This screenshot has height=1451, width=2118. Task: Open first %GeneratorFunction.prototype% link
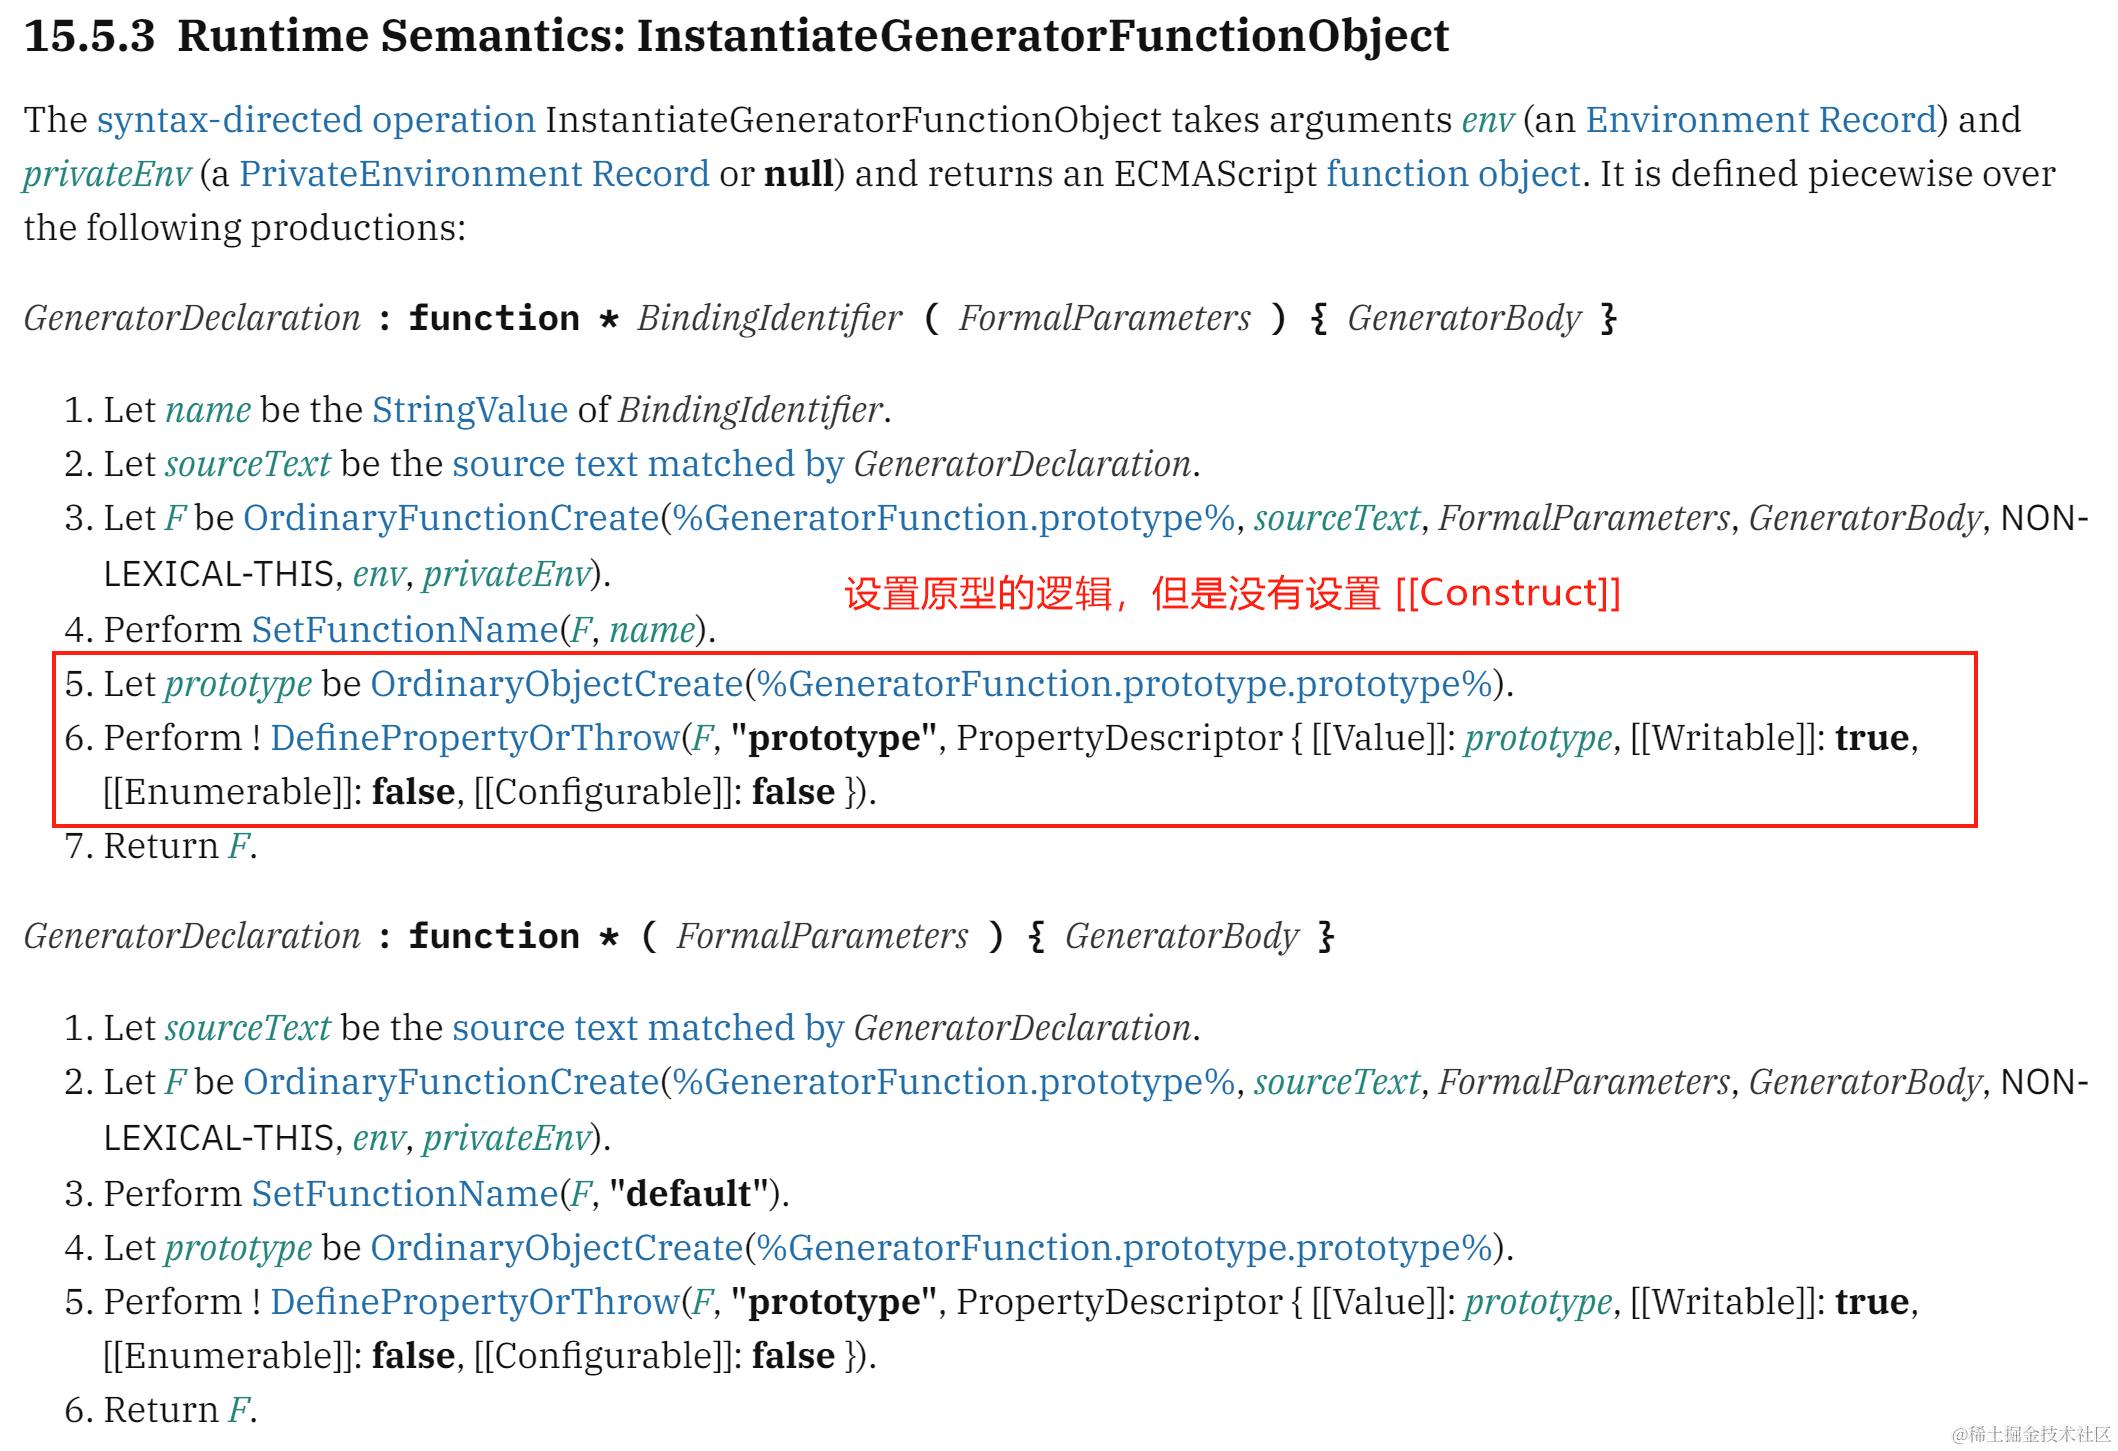953,518
